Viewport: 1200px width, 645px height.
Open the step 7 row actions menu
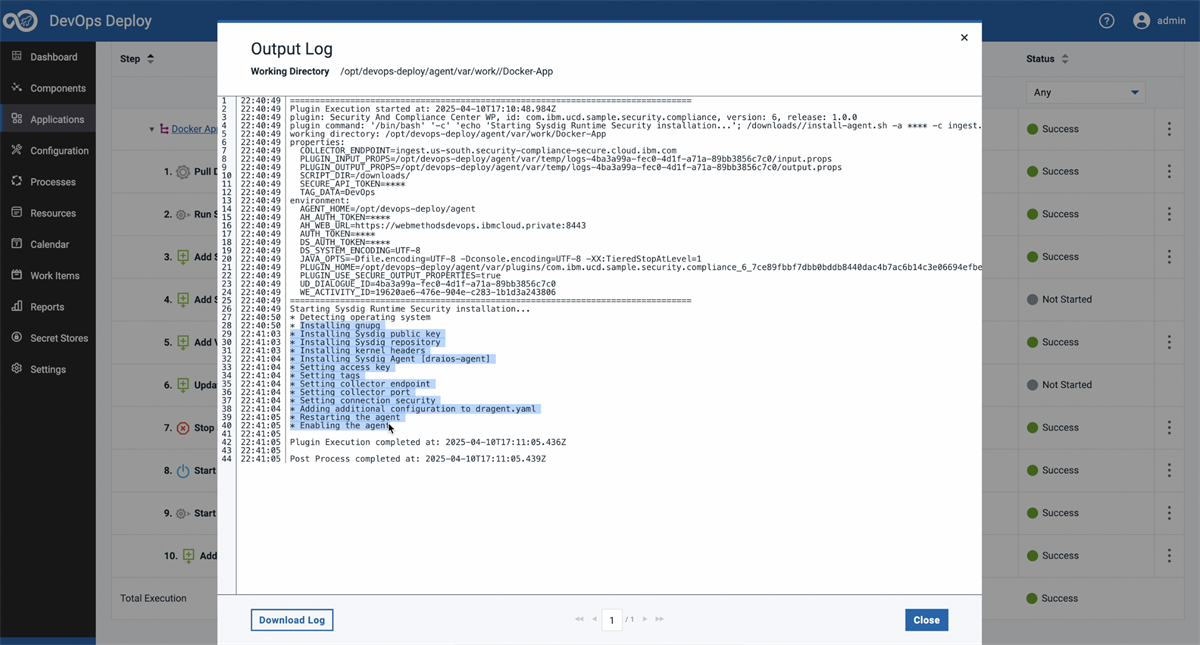[x=1169, y=428]
